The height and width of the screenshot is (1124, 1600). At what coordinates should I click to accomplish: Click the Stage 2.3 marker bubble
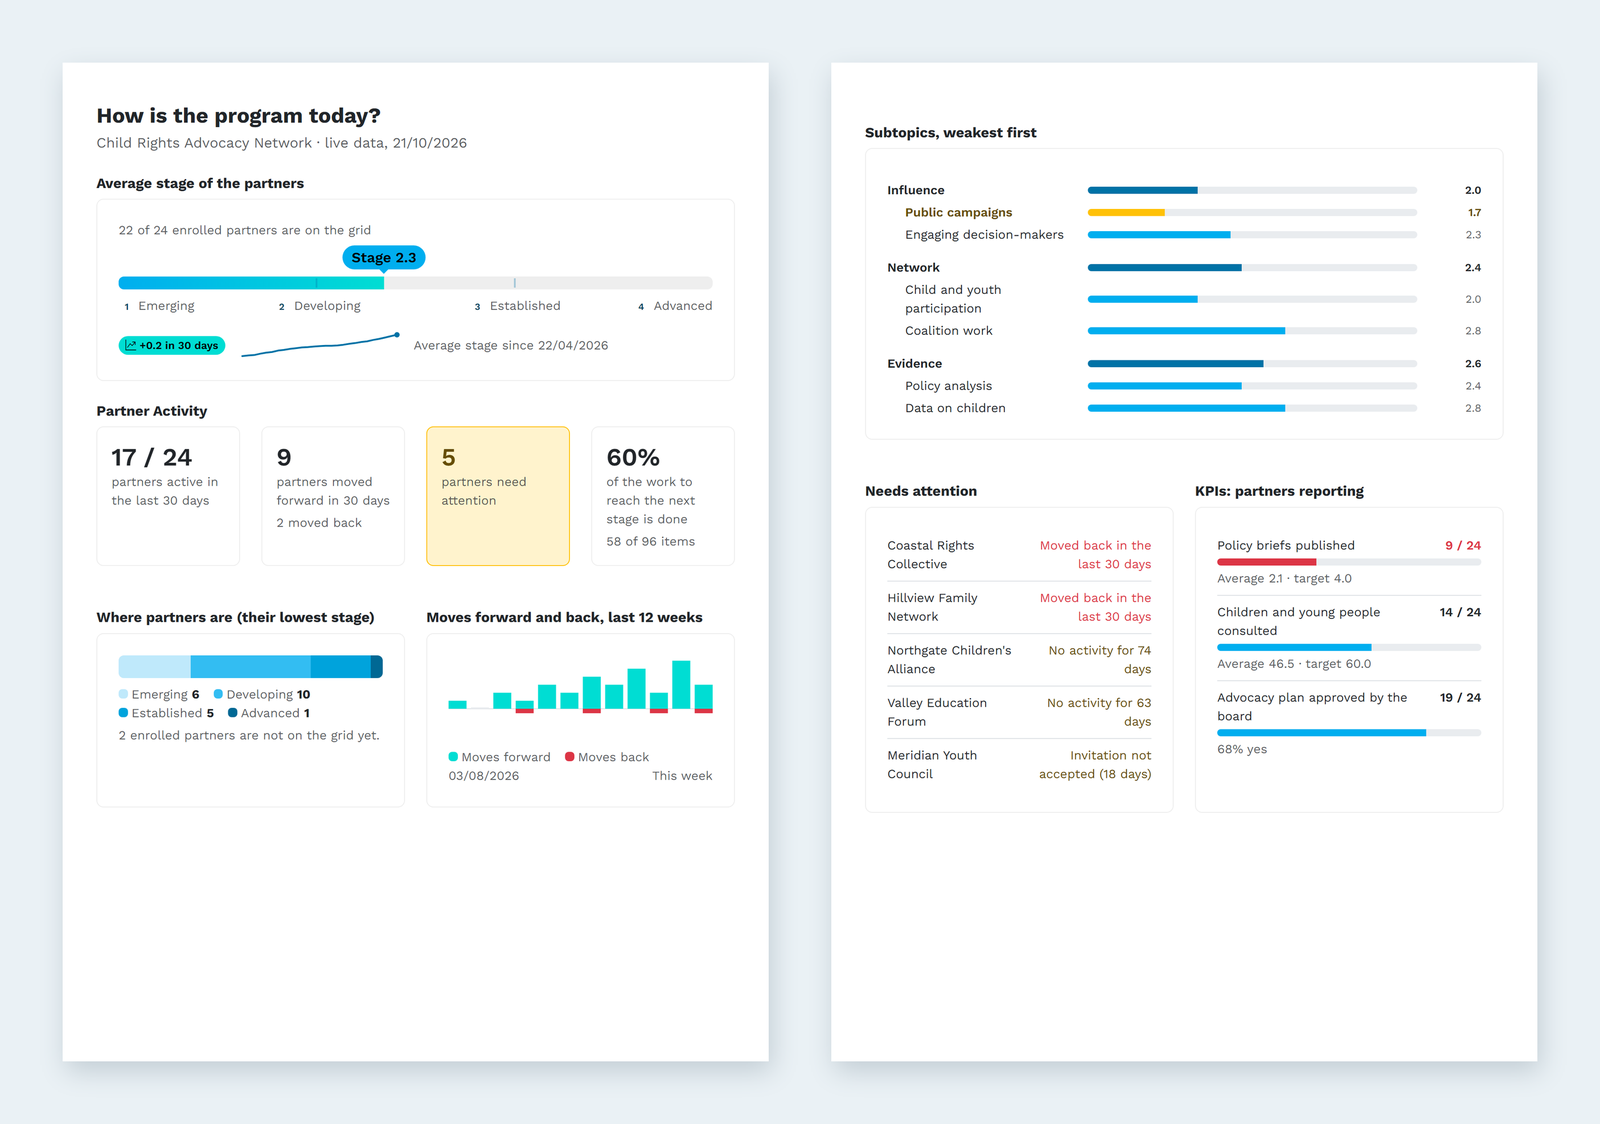coord(384,258)
